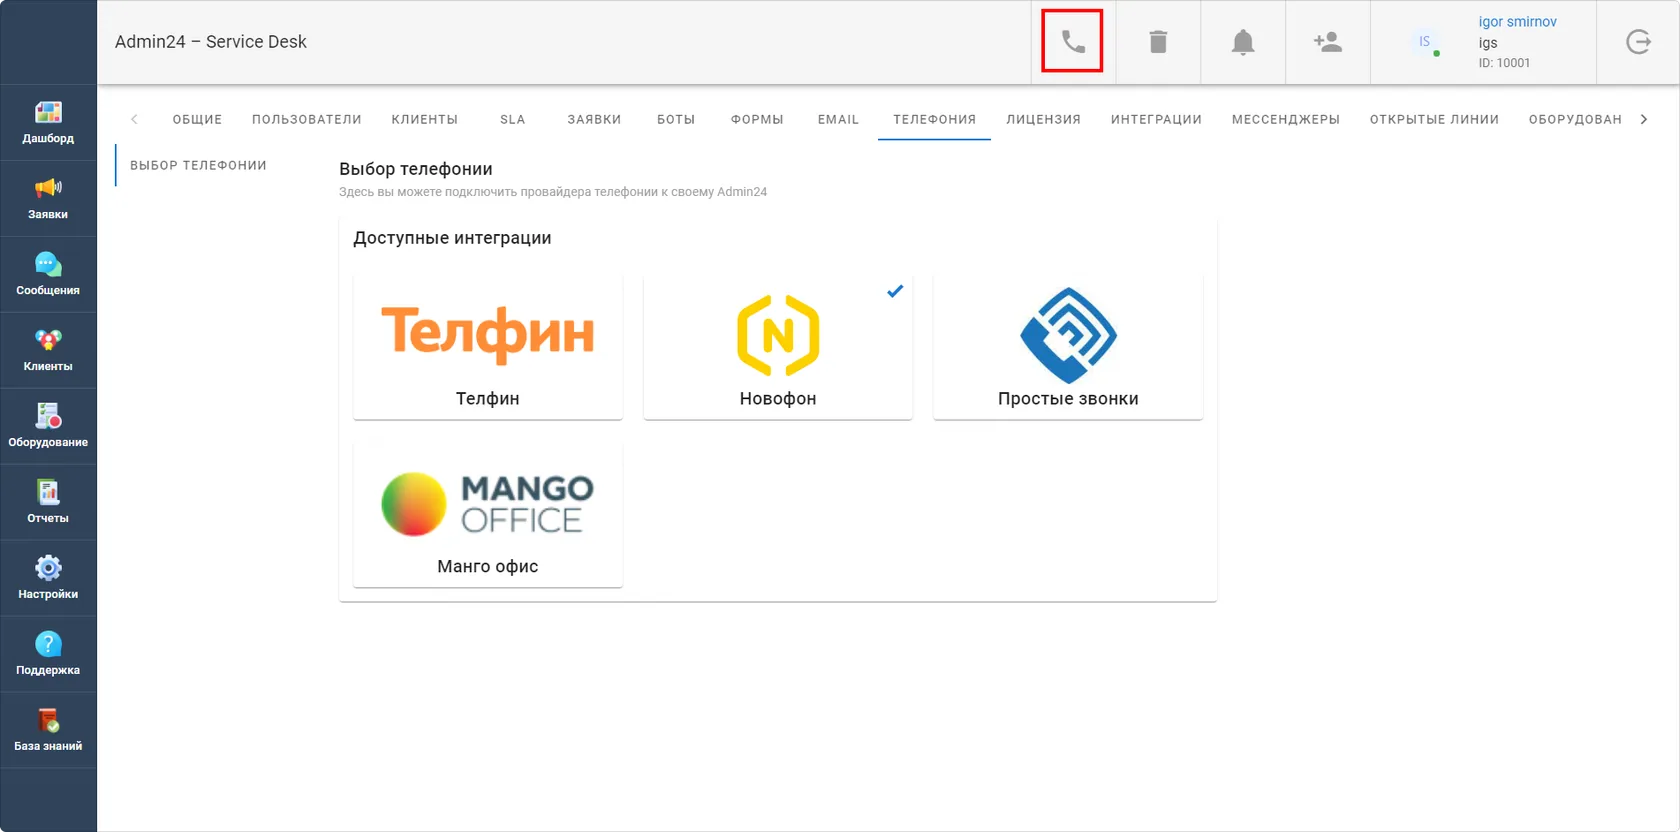Viewport: 1680px width, 832px height.
Task: Click the blue checkmark on the Новофон card
Action: pos(895,291)
